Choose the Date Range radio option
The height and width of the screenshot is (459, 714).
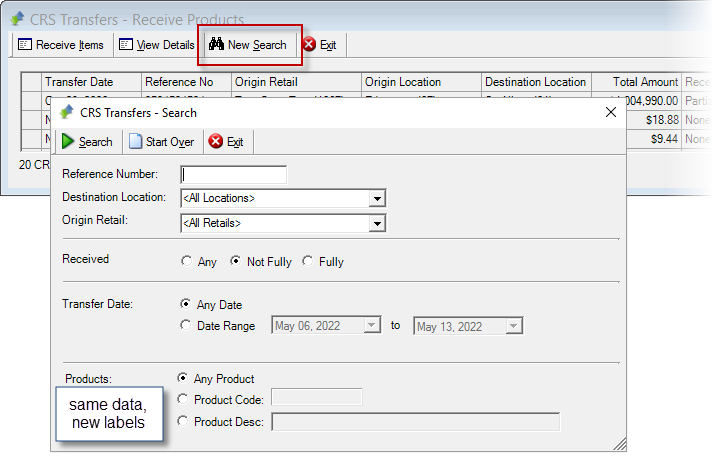[x=185, y=325]
